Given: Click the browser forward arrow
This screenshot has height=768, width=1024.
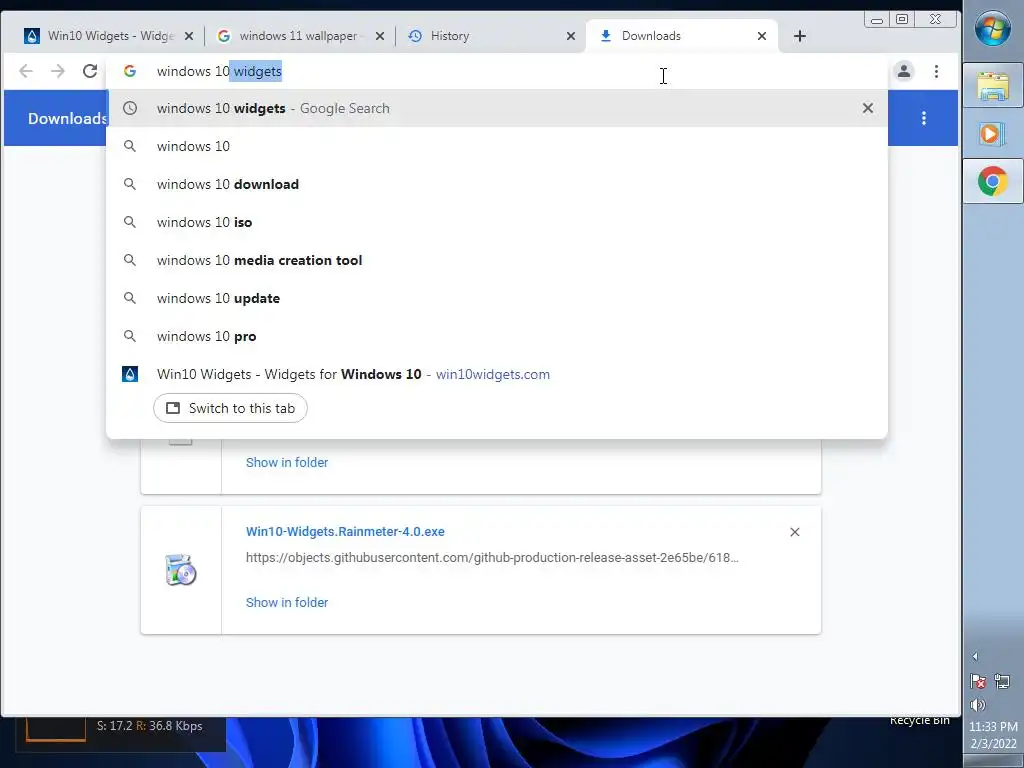Looking at the screenshot, I should (57, 71).
